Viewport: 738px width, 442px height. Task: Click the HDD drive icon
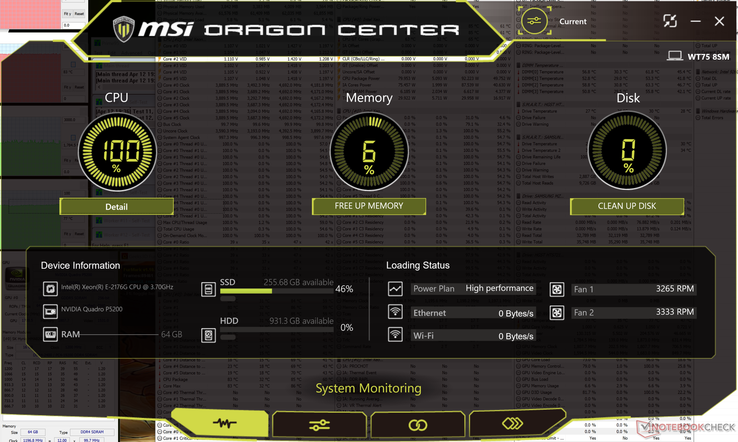208,335
